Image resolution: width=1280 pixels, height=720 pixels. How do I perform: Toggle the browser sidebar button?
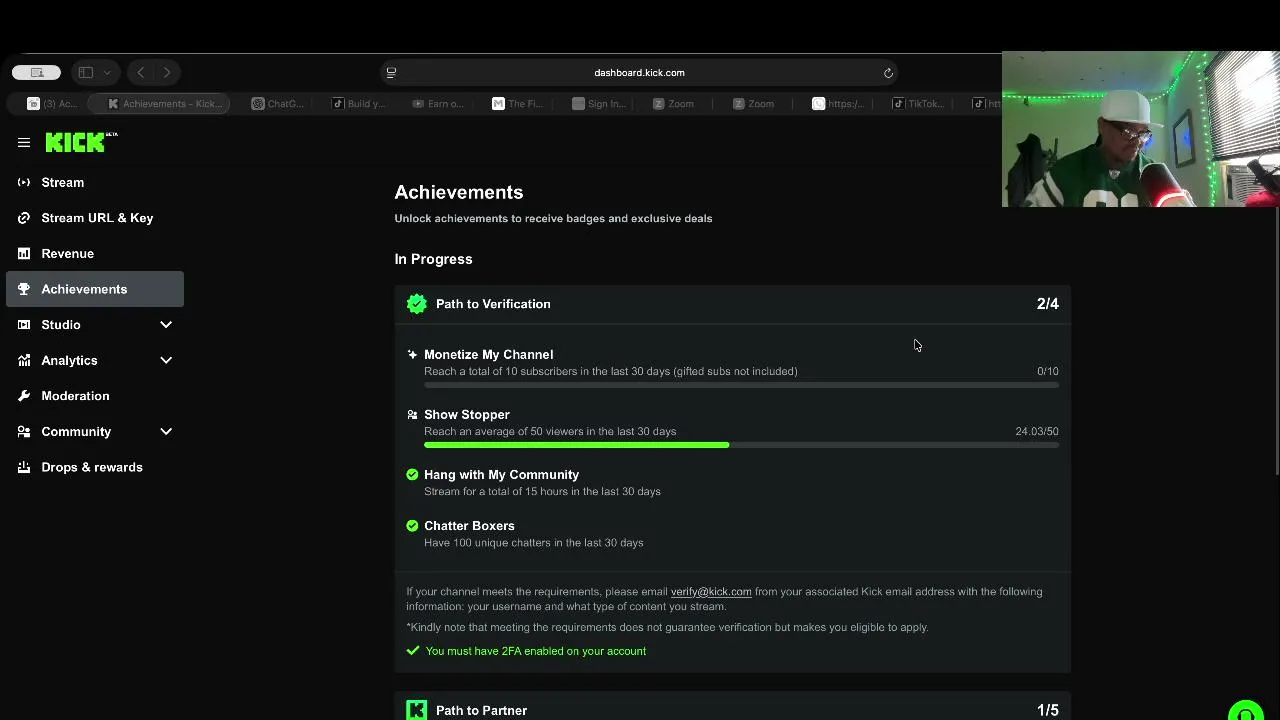point(86,72)
